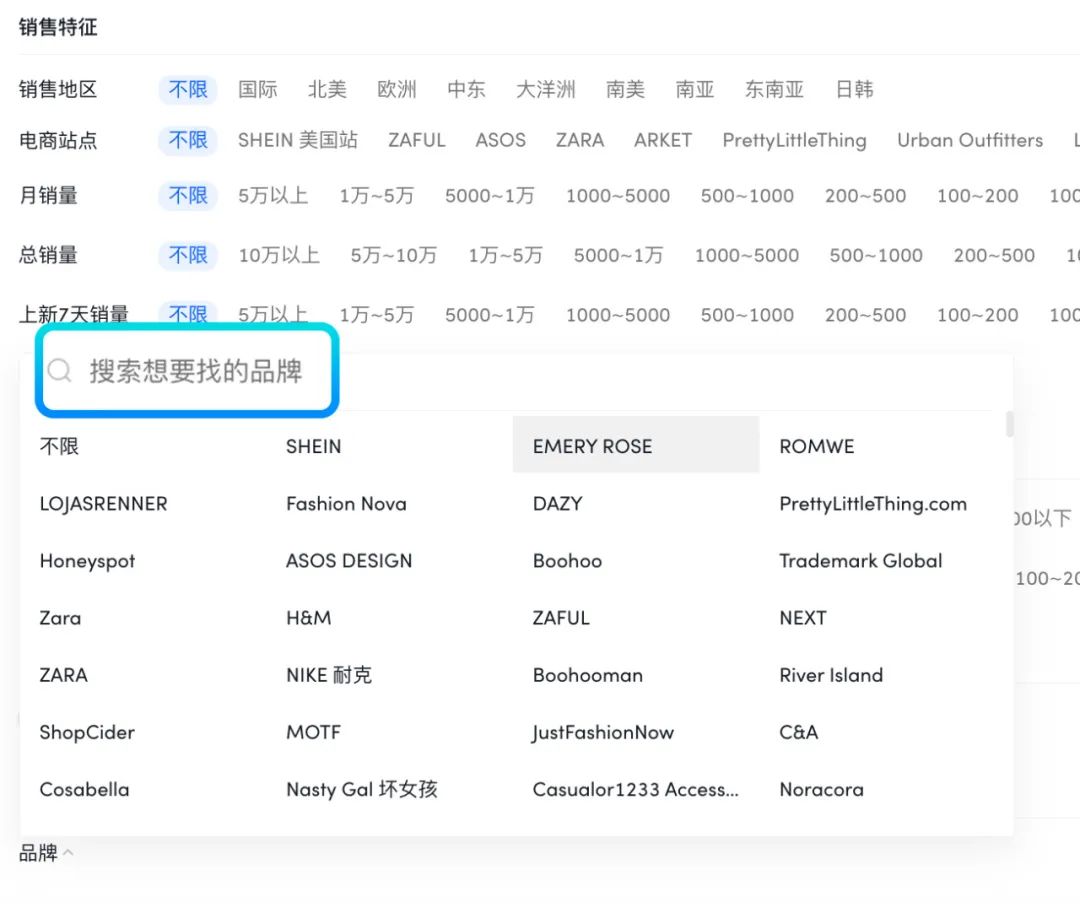Select Fashion Nova brand
The image size is (1080, 924).
(x=346, y=503)
